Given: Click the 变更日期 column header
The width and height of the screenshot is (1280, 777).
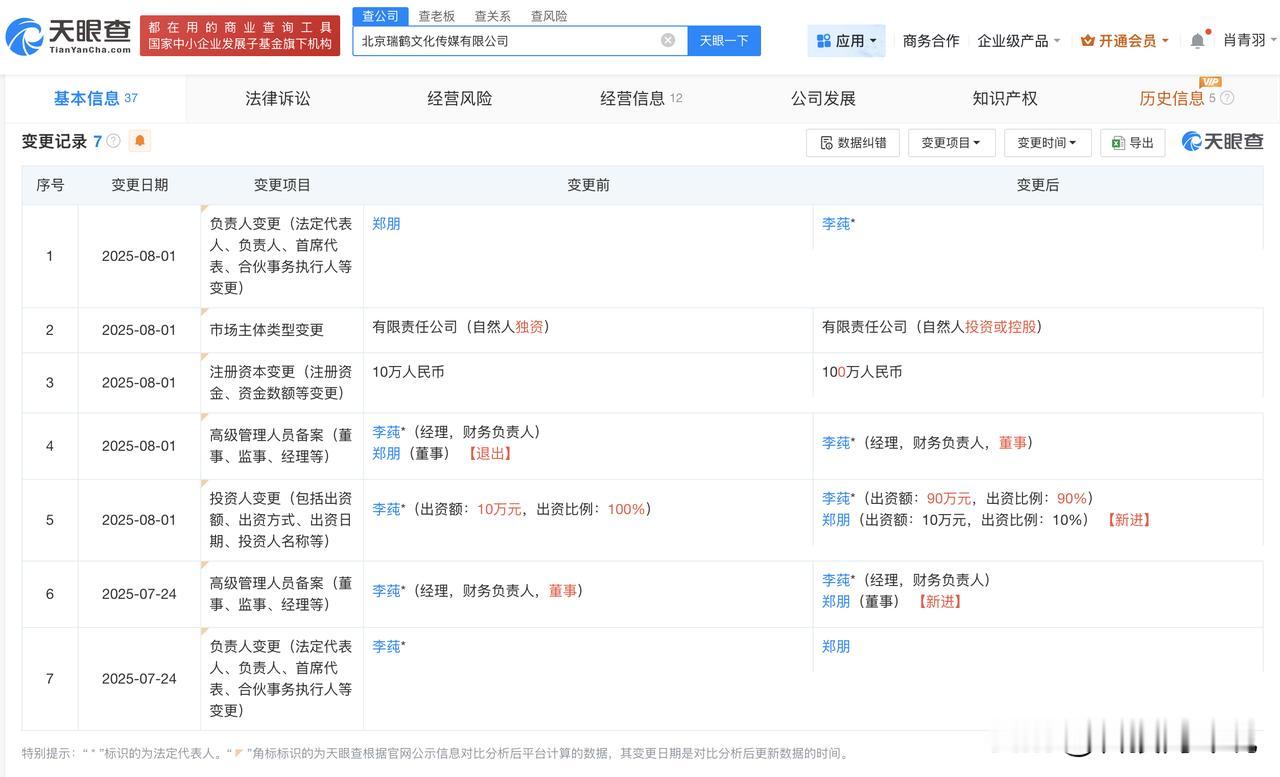Looking at the screenshot, I should 140,185.
